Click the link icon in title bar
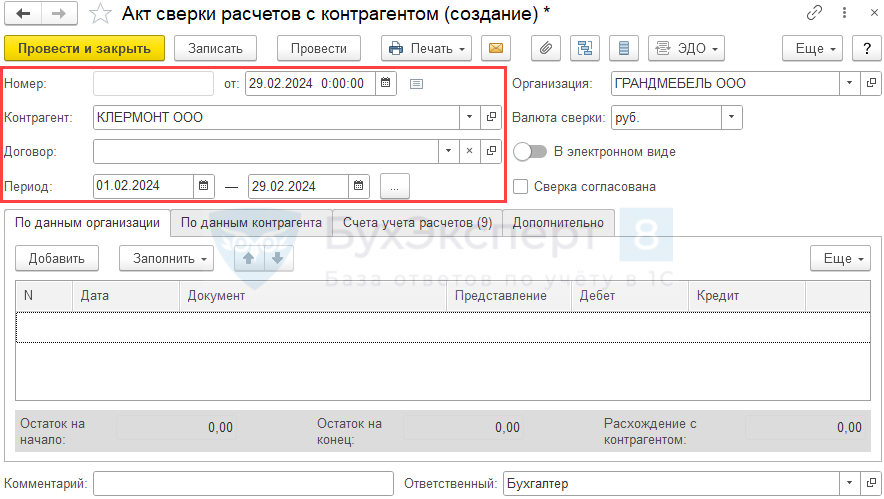Image resolution: width=884 pixels, height=499 pixels. pos(816,13)
